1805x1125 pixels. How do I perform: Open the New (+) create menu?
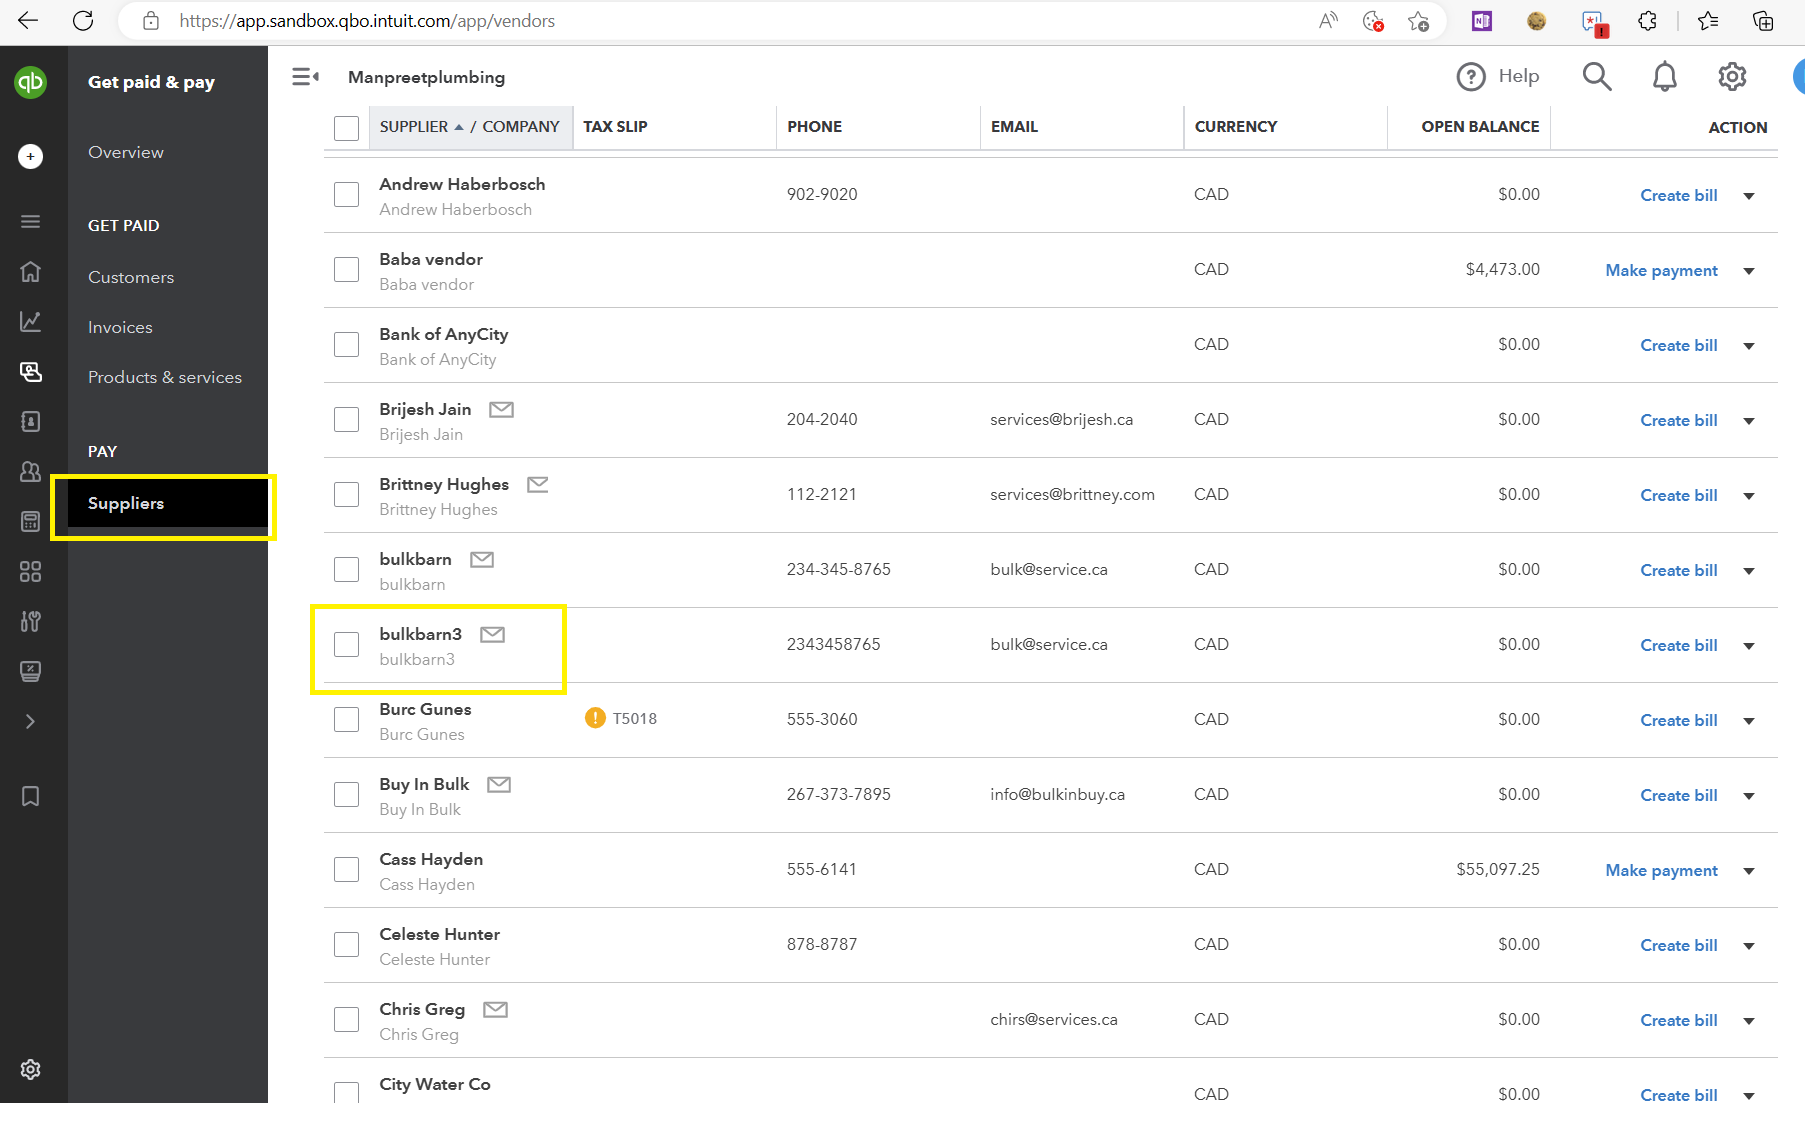(30, 156)
